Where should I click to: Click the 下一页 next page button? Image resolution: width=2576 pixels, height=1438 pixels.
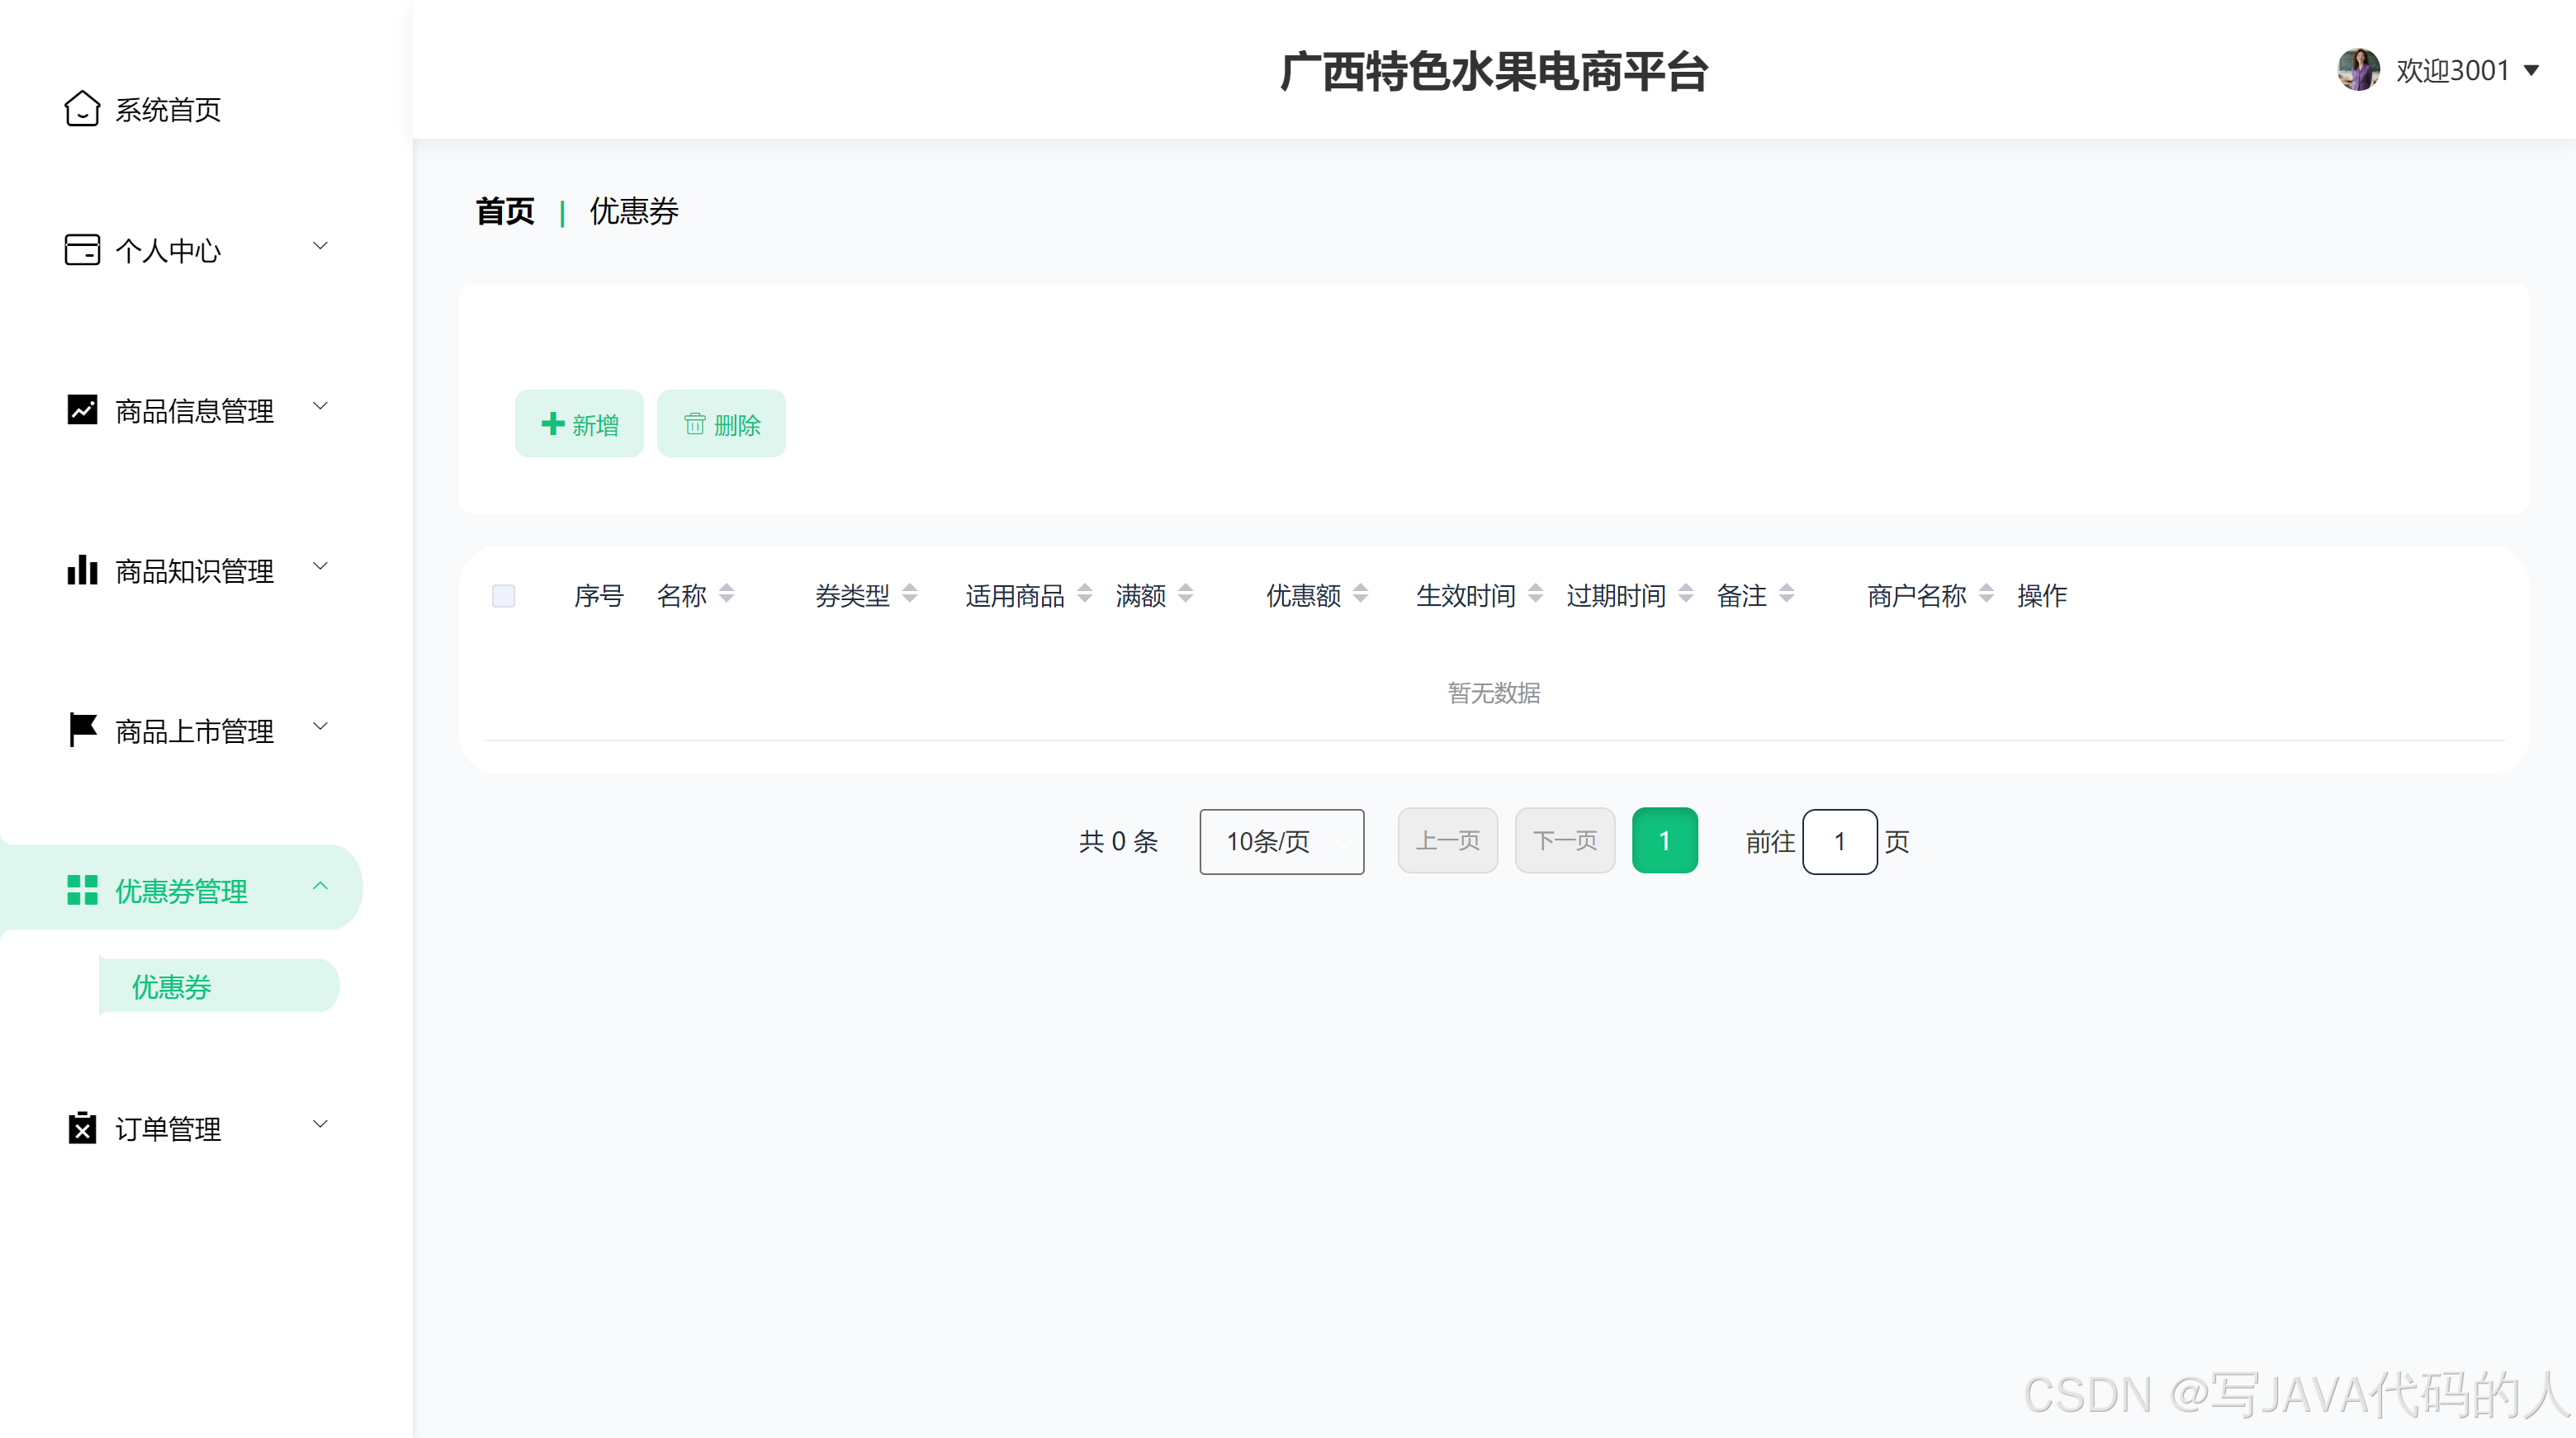pyautogui.click(x=1565, y=841)
